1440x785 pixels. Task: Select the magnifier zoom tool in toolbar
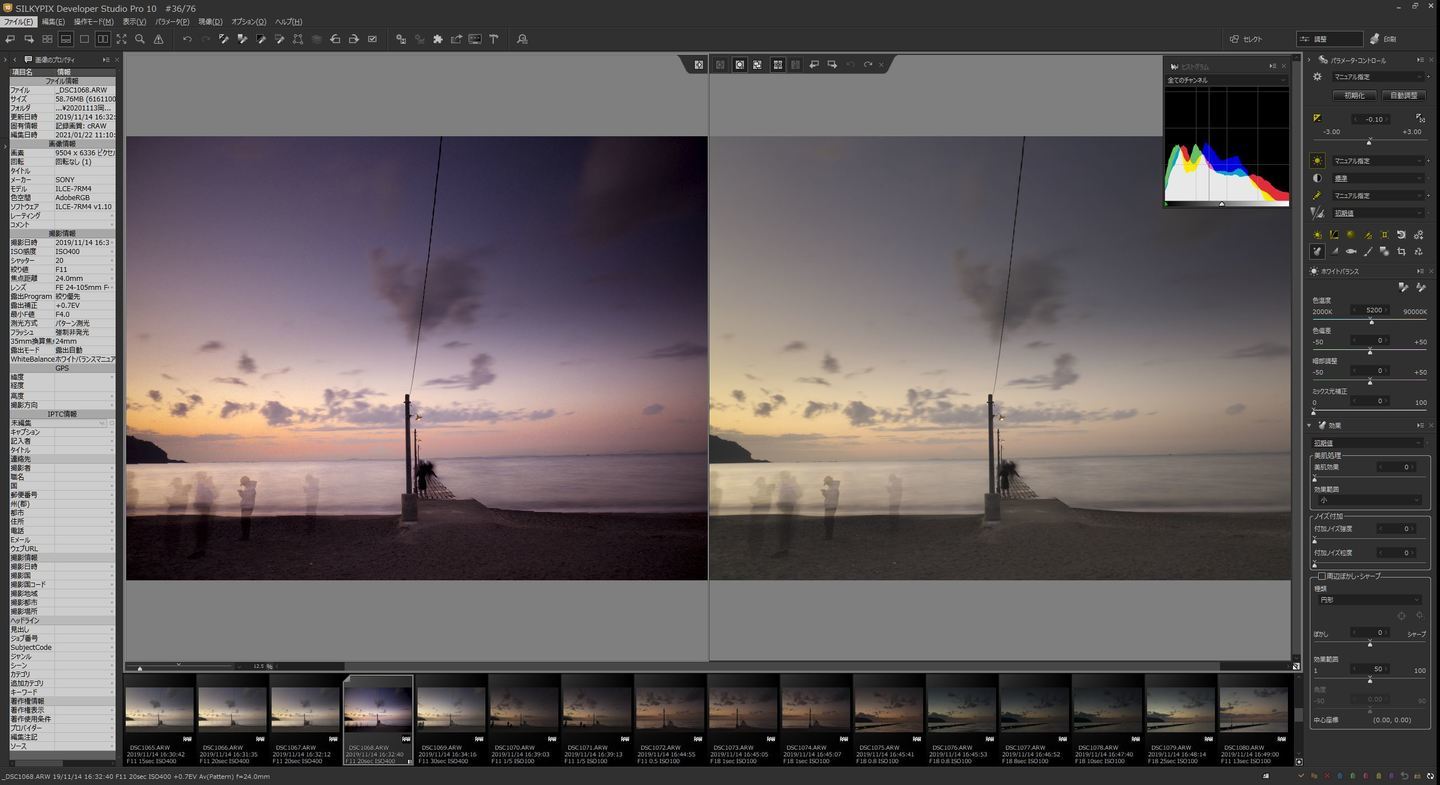pos(140,39)
